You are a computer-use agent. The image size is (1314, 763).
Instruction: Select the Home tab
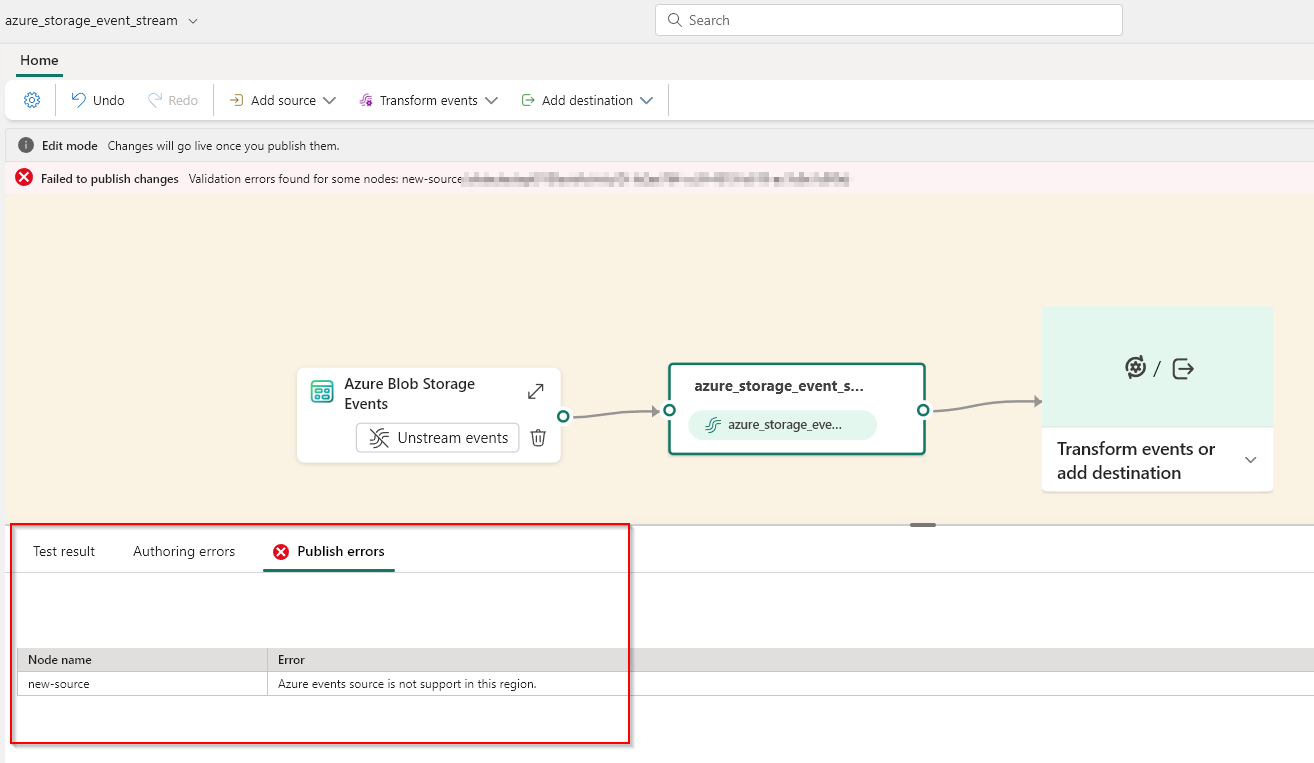pos(39,61)
